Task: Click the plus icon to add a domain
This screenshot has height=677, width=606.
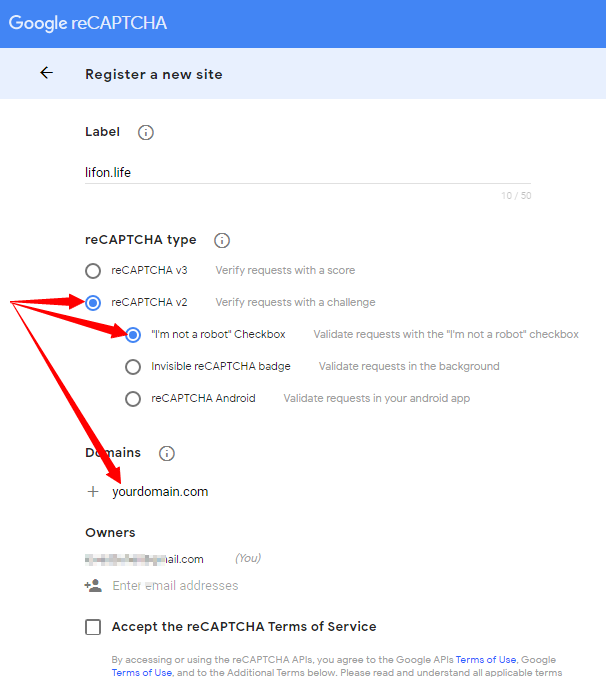Action: point(93,491)
